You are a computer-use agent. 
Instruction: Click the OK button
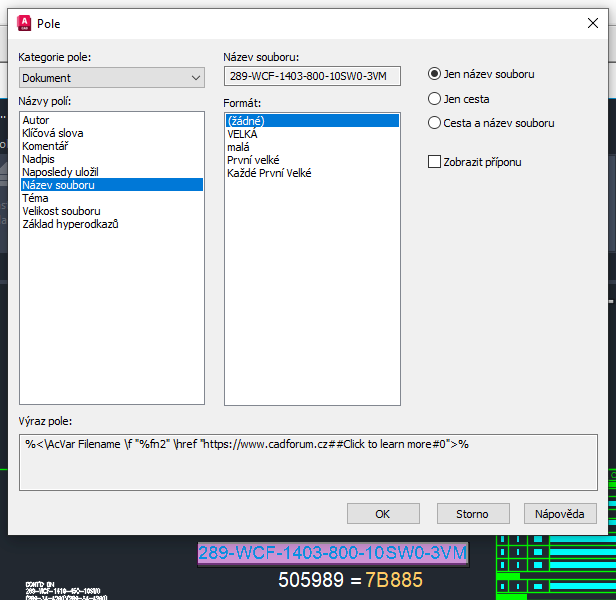pos(383,514)
